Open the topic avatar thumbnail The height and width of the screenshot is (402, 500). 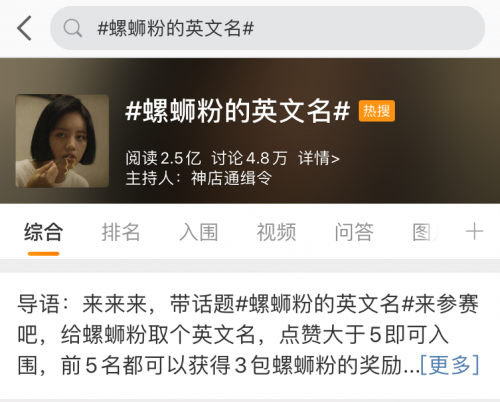(x=62, y=141)
